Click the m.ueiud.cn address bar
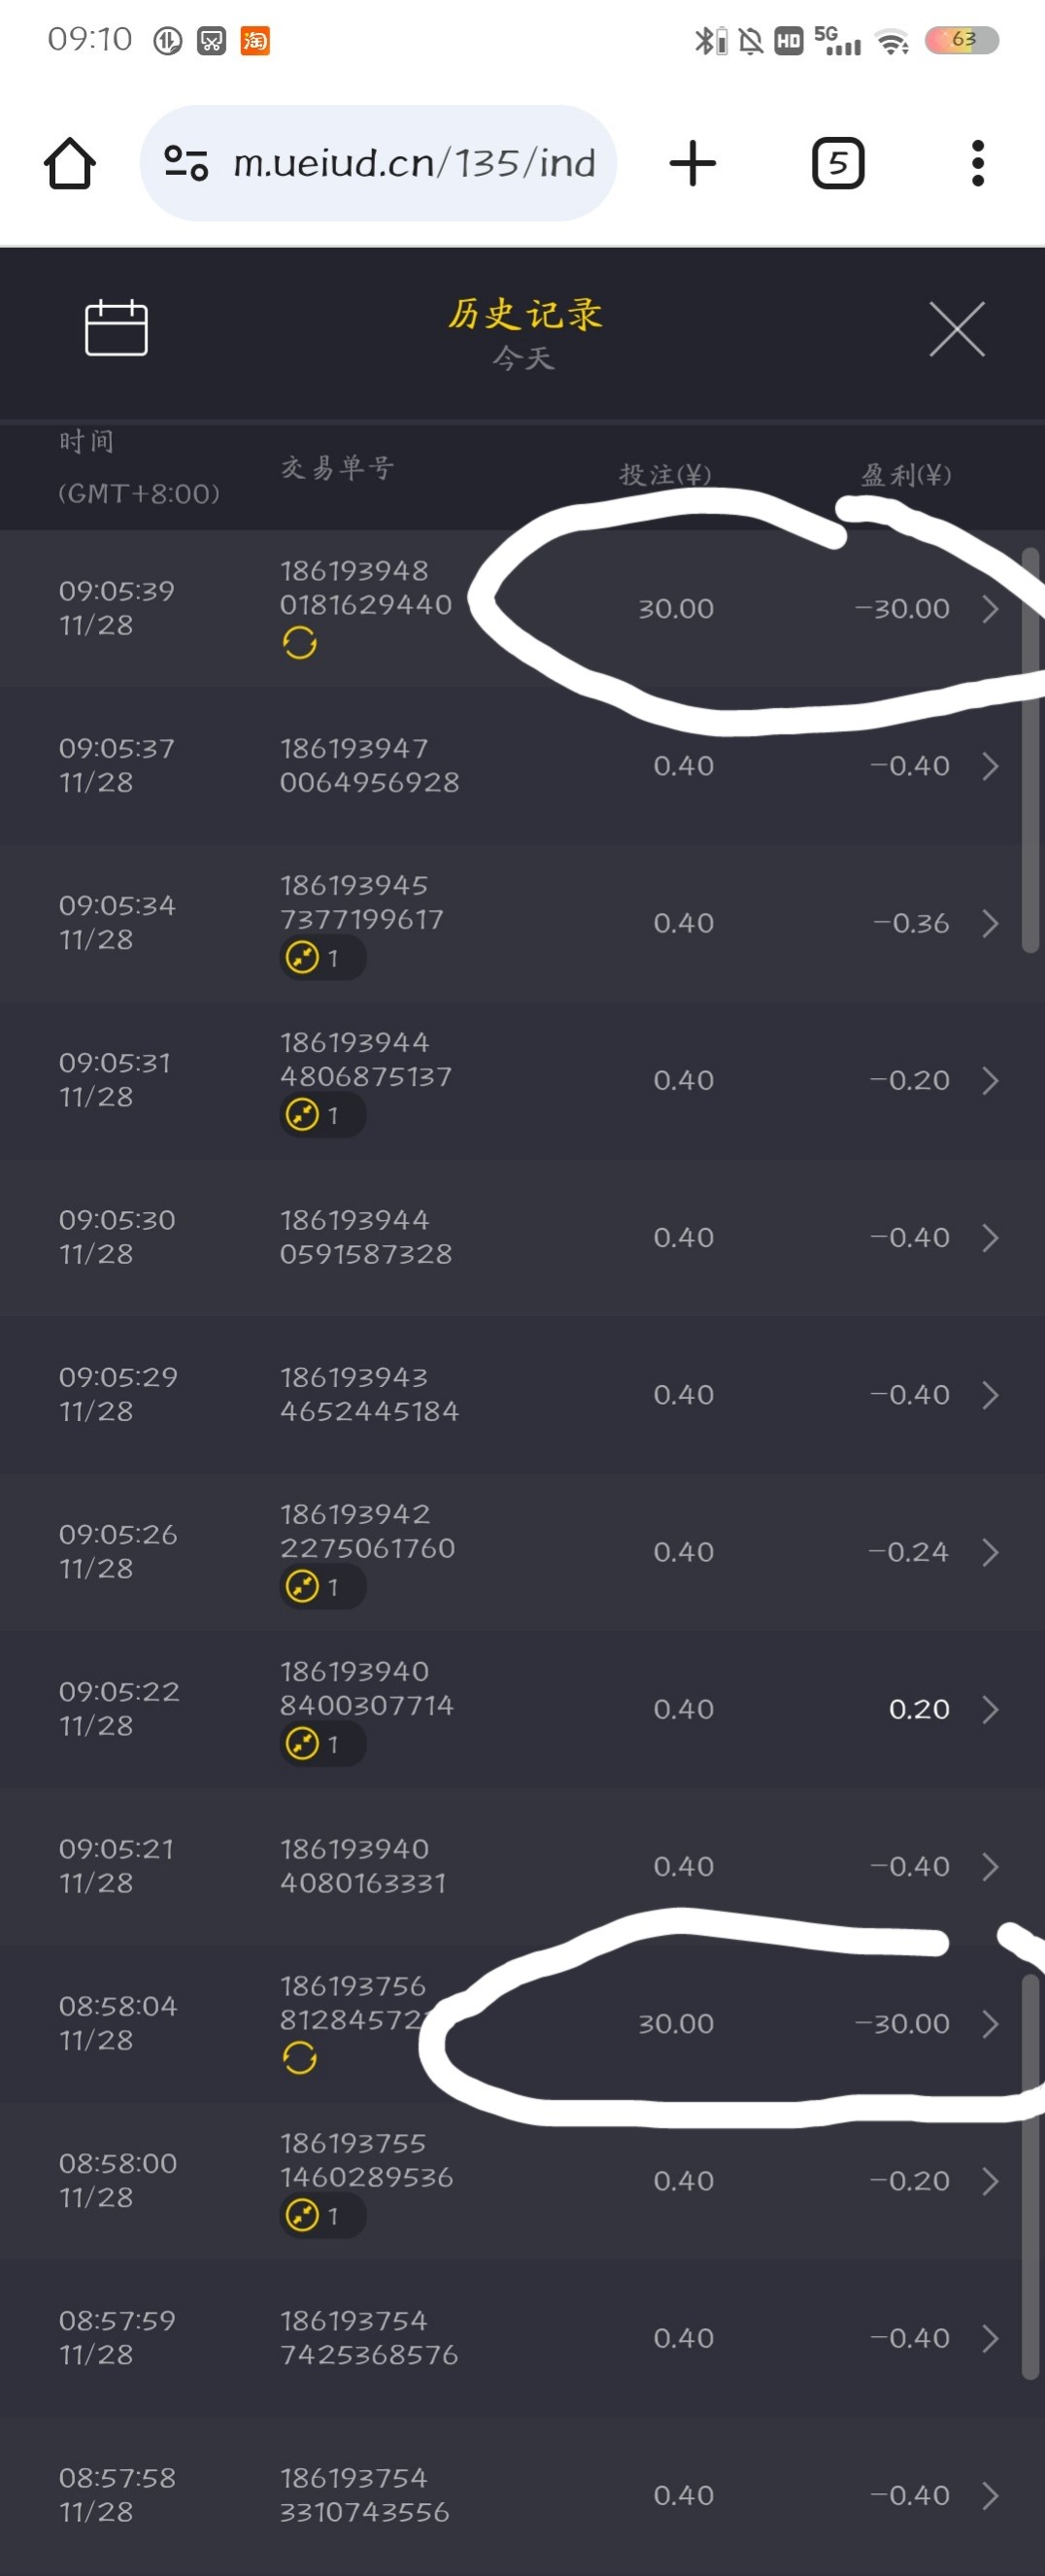This screenshot has height=2576, width=1045. point(413,163)
